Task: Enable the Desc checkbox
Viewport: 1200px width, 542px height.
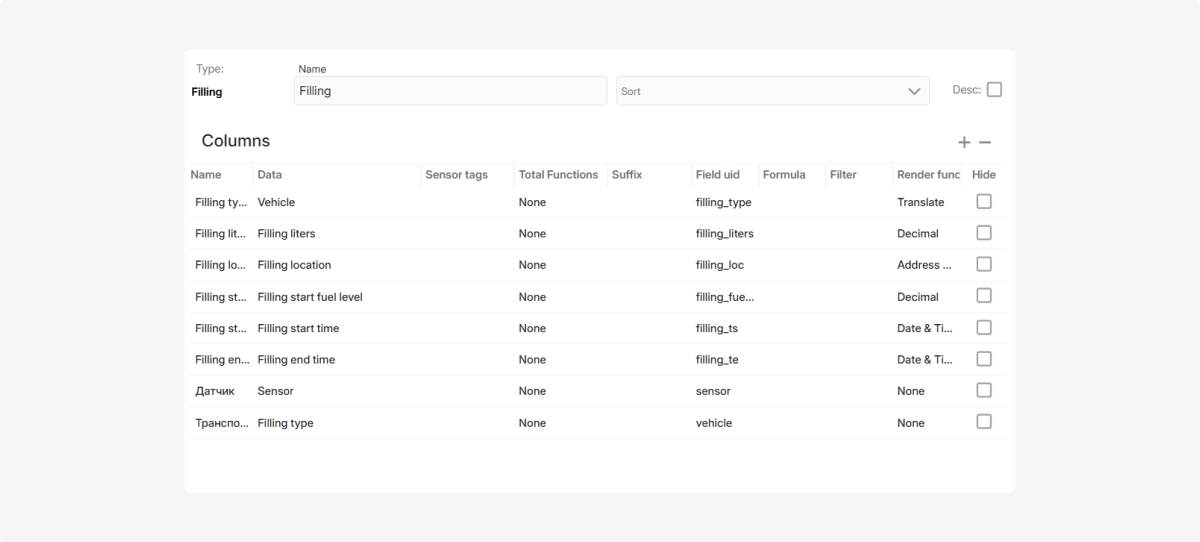Action: coord(994,90)
